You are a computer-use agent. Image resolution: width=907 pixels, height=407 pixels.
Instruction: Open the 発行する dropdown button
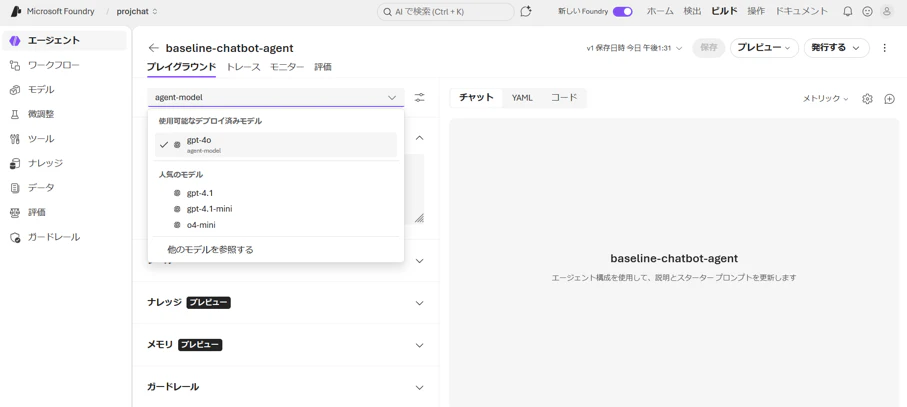(x=836, y=48)
